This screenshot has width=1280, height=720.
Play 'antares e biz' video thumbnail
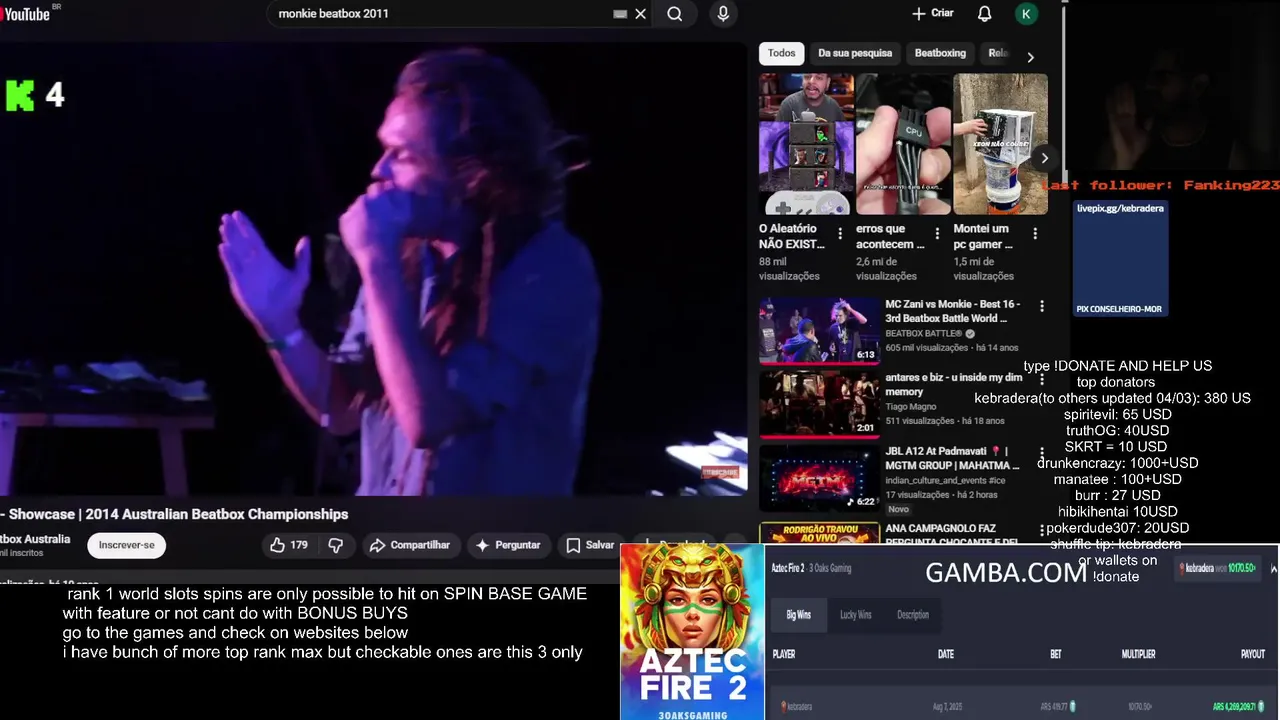819,403
